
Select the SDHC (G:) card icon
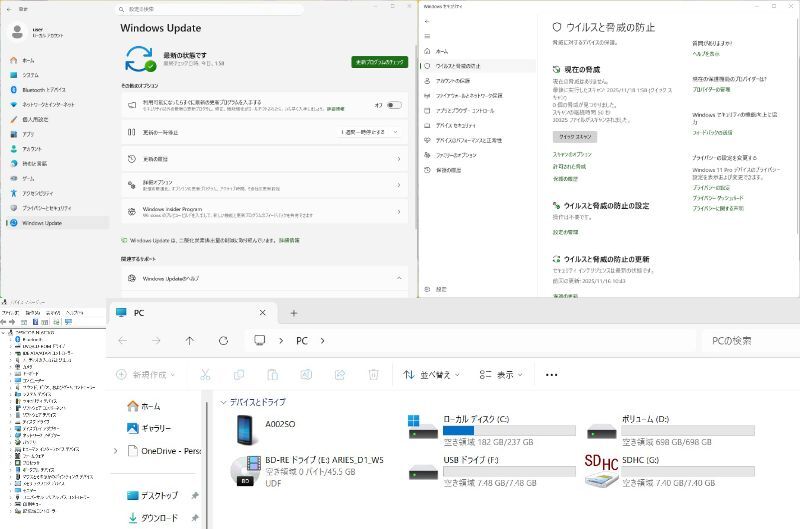pyautogui.click(x=600, y=468)
